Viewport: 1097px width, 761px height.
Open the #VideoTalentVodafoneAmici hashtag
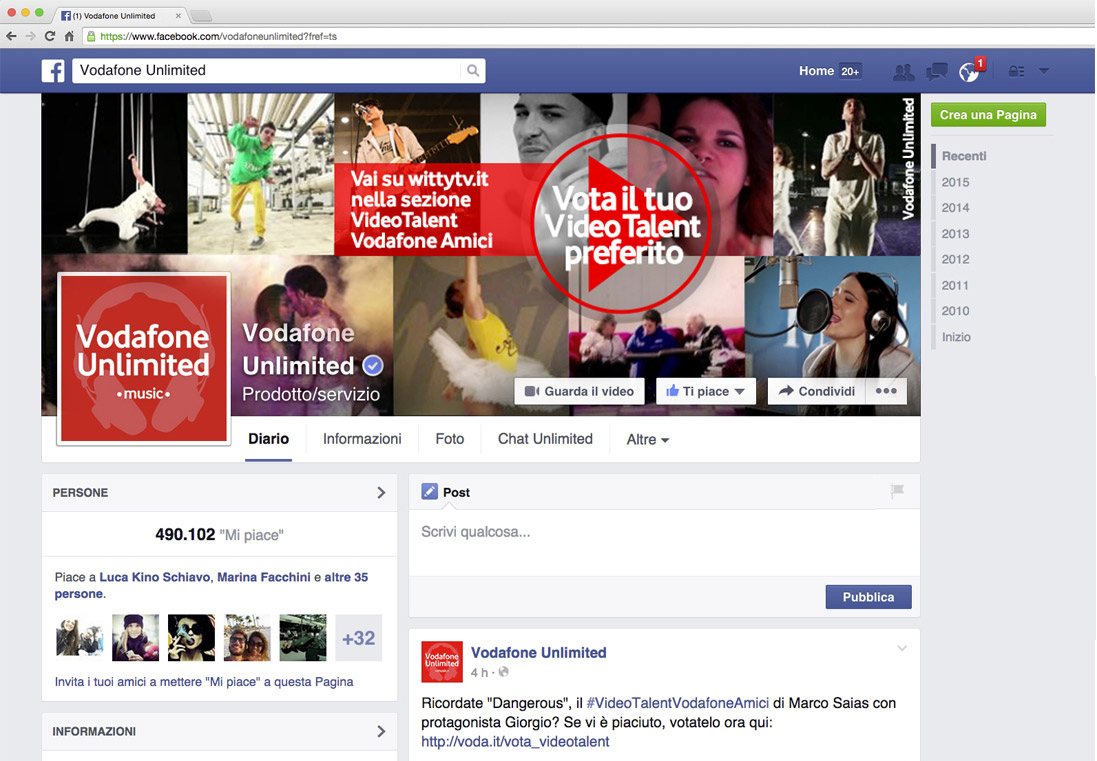pos(677,703)
